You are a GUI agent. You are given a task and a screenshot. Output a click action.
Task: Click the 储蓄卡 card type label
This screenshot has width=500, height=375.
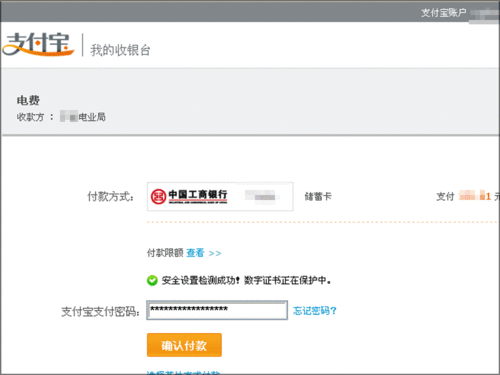pyautogui.click(x=318, y=196)
